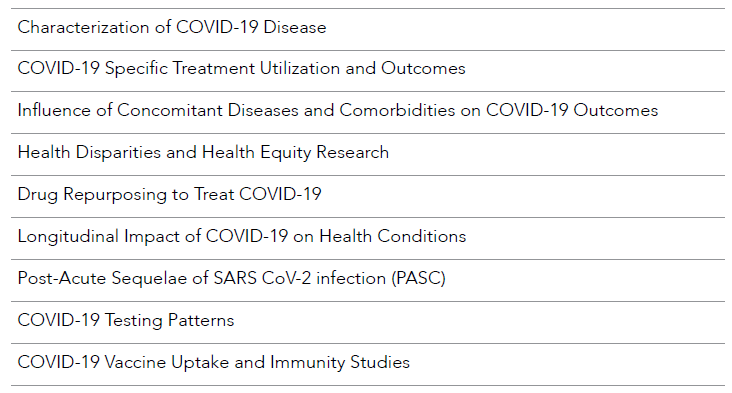Viewport: 732px width, 393px height.
Task: Click the 'Treatment Utilization' words
Action: (x=256, y=69)
